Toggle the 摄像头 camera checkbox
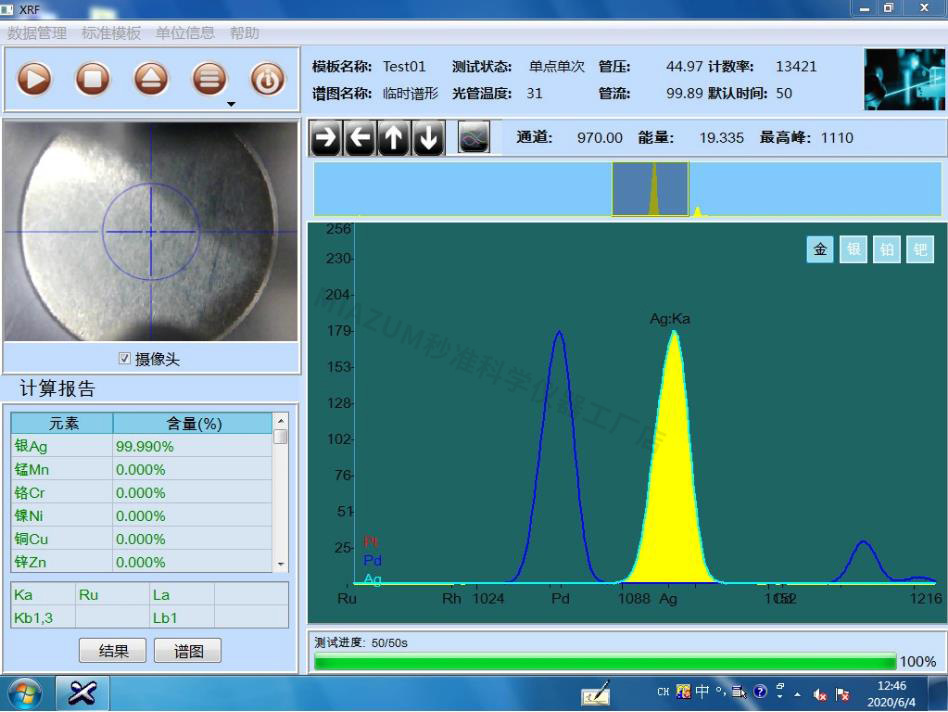The image size is (948, 712). pyautogui.click(x=125, y=359)
